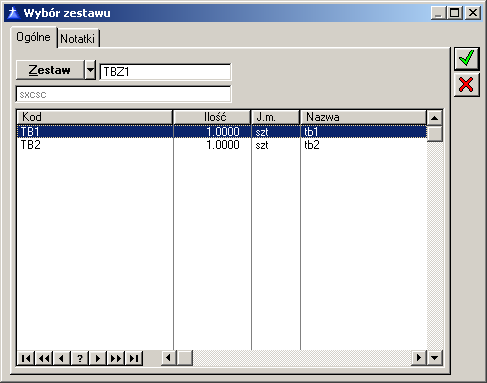Jump to the last record
This screenshot has height=383, width=487.
pos(134,358)
